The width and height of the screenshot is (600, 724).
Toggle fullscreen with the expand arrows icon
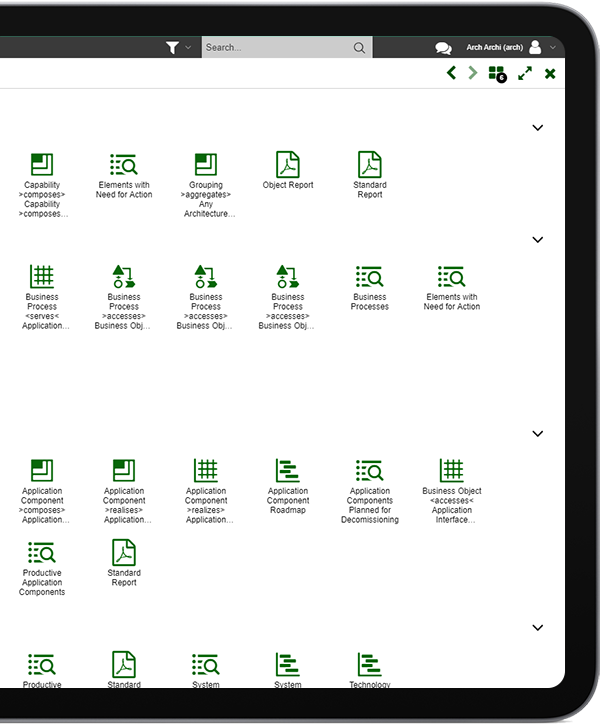click(525, 73)
